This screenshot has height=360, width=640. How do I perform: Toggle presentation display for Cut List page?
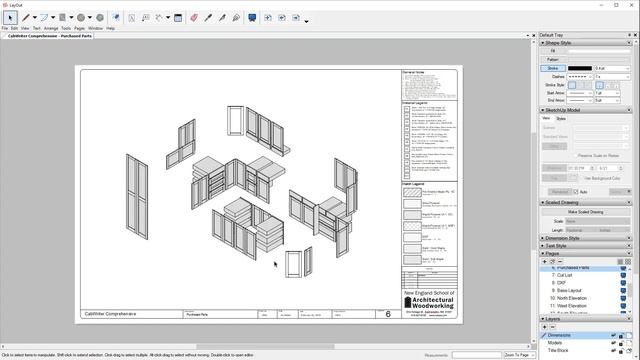pos(623,276)
